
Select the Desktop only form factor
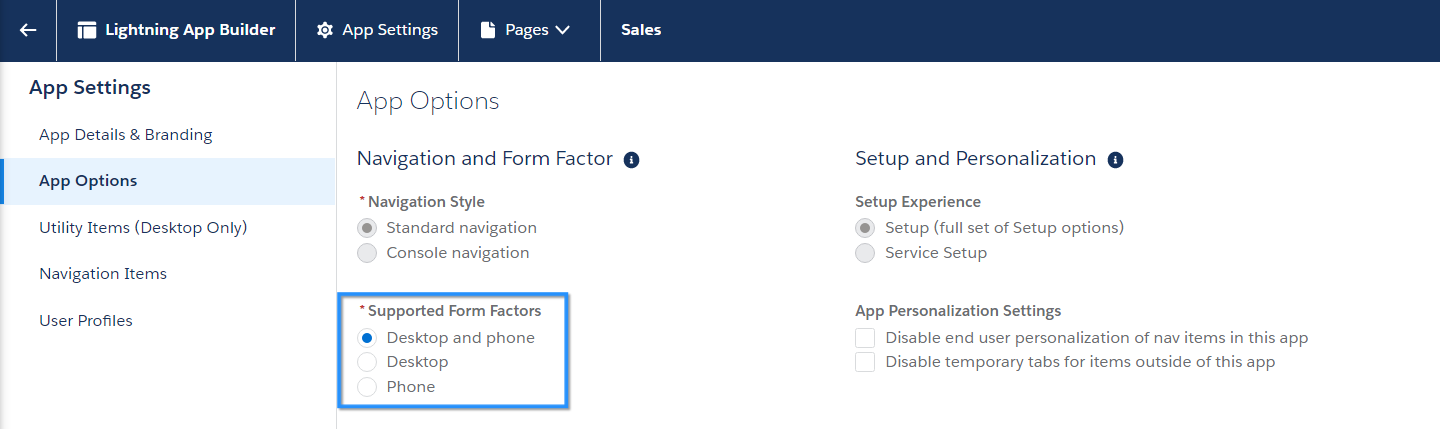[x=367, y=362]
